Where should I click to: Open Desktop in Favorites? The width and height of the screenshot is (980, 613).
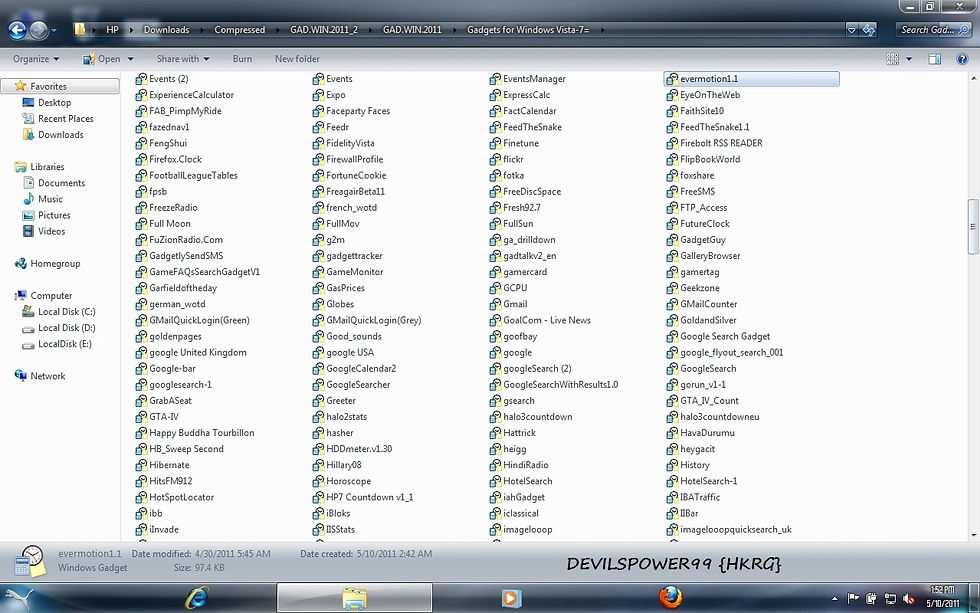click(x=47, y=102)
